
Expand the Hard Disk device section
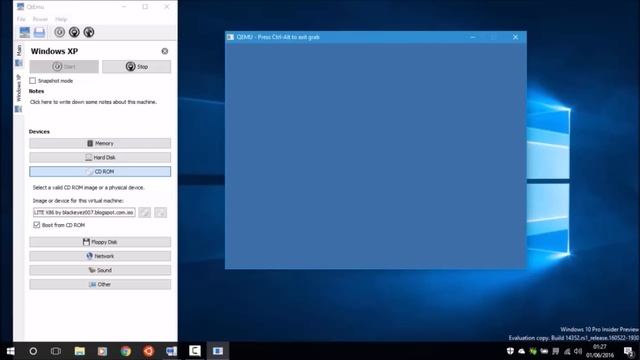[x=100, y=157]
